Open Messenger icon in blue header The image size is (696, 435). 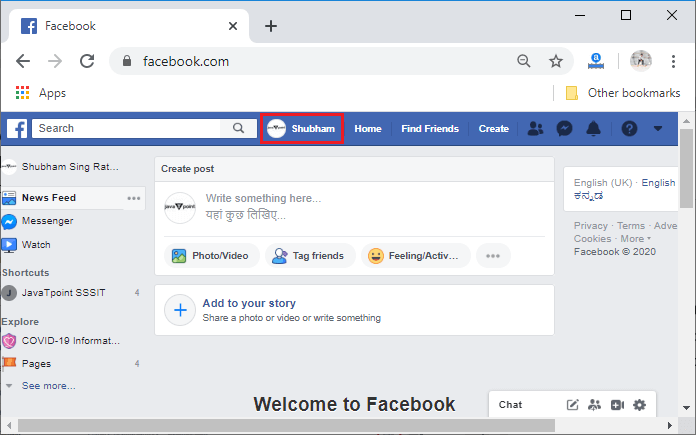click(x=564, y=129)
